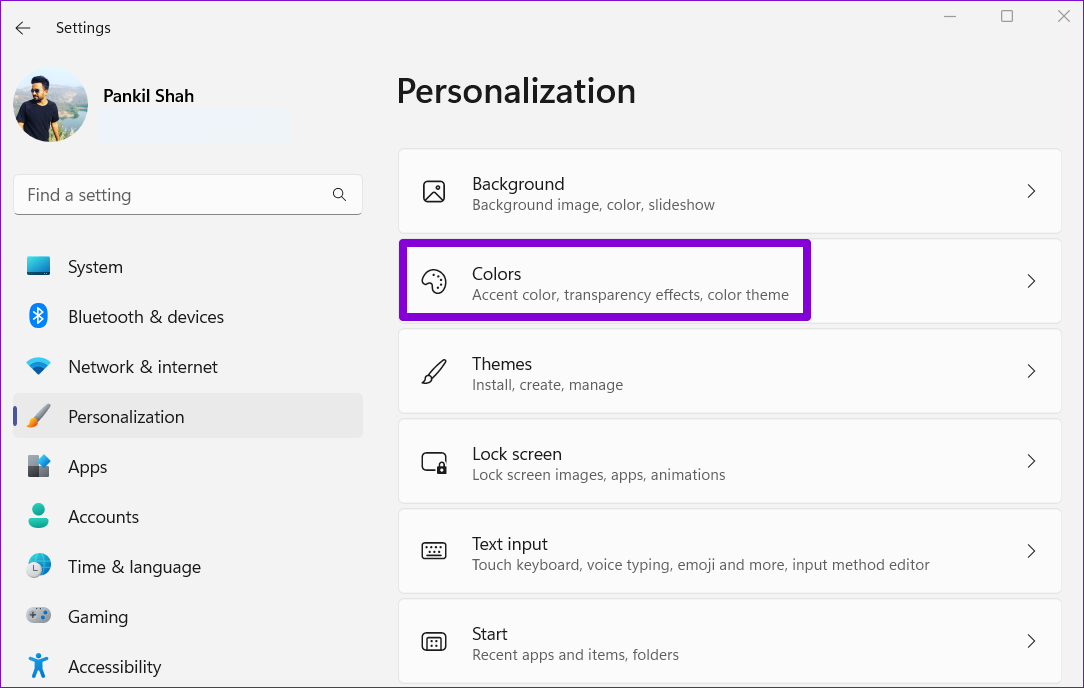Image resolution: width=1084 pixels, height=688 pixels.
Task: Open Background title text
Action: tap(518, 184)
